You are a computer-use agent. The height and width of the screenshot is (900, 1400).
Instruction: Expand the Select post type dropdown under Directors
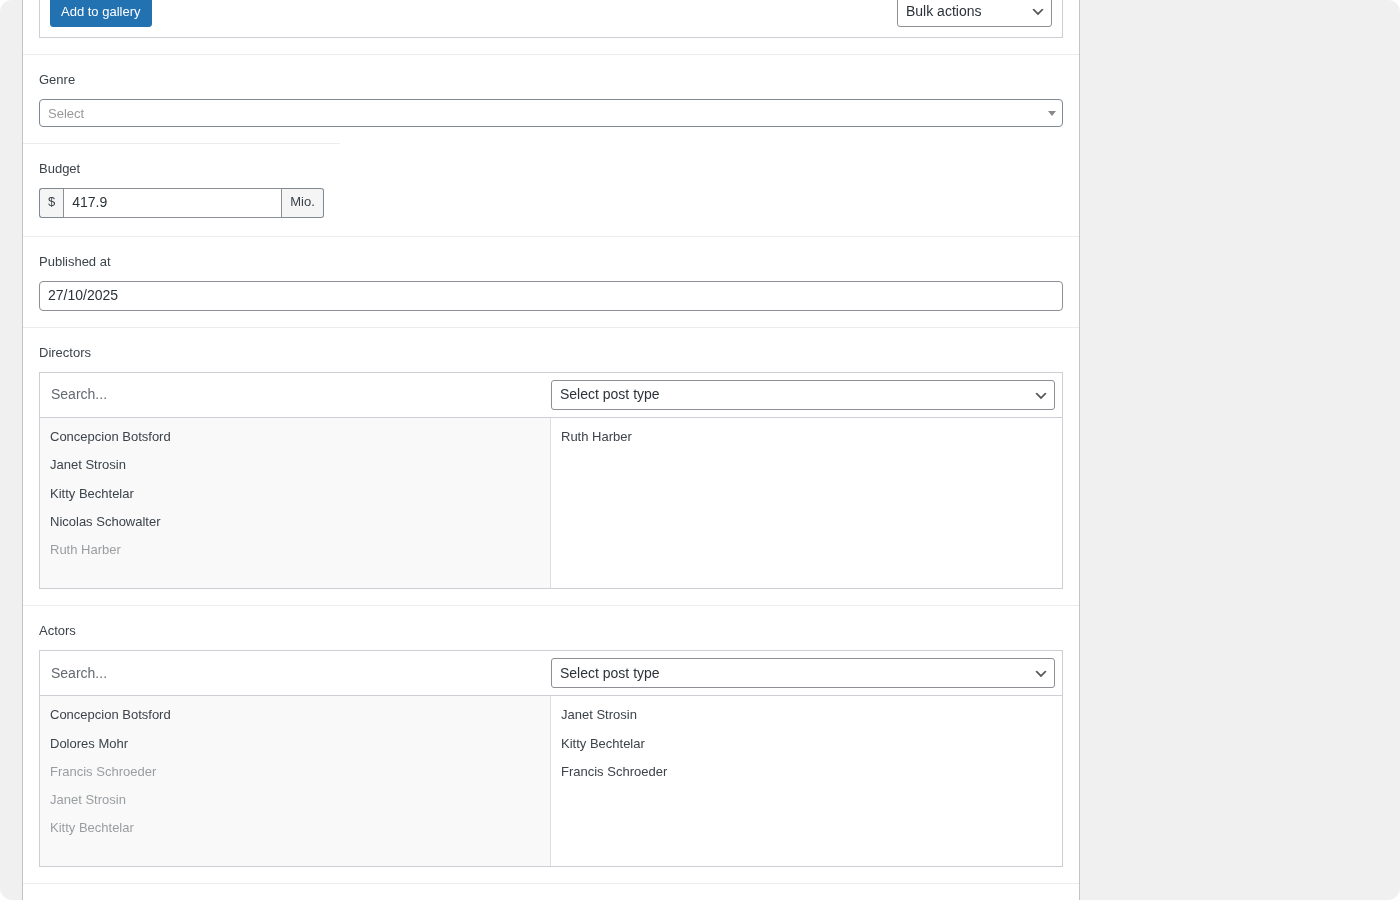pyautogui.click(x=803, y=394)
